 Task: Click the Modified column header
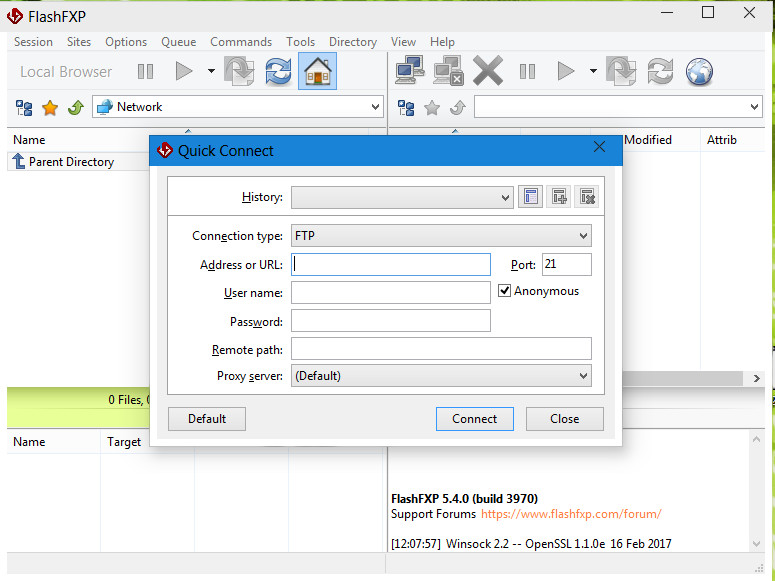[x=647, y=140]
